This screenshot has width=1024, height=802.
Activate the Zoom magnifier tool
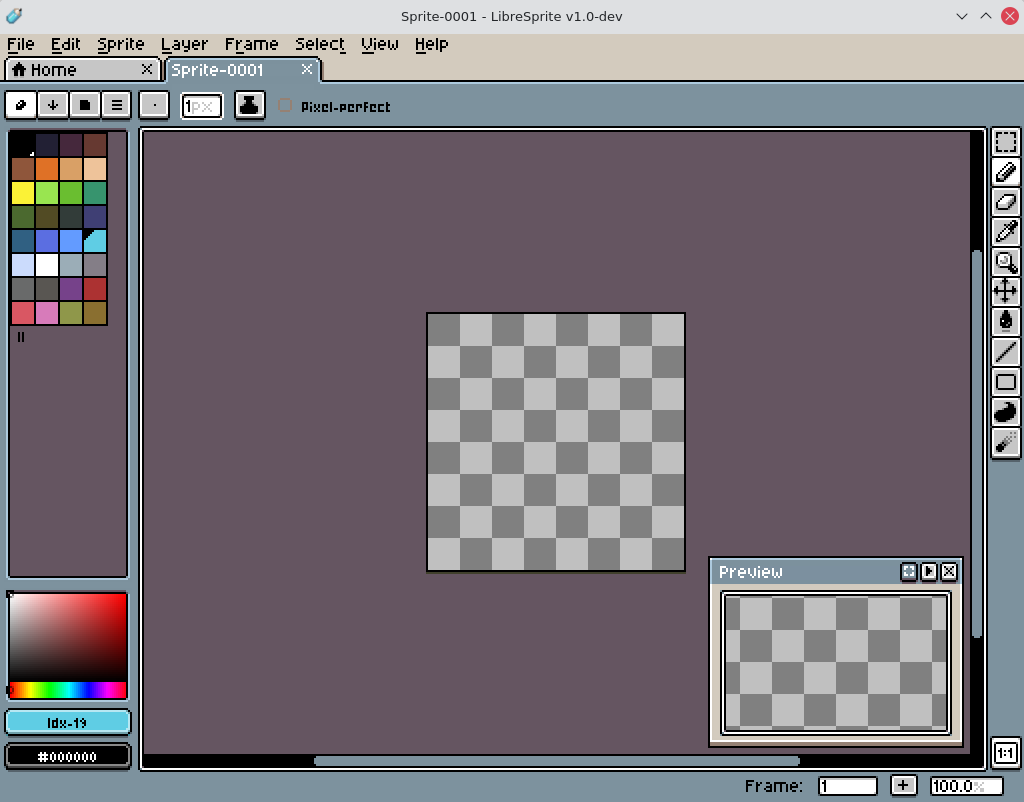pos(1005,262)
